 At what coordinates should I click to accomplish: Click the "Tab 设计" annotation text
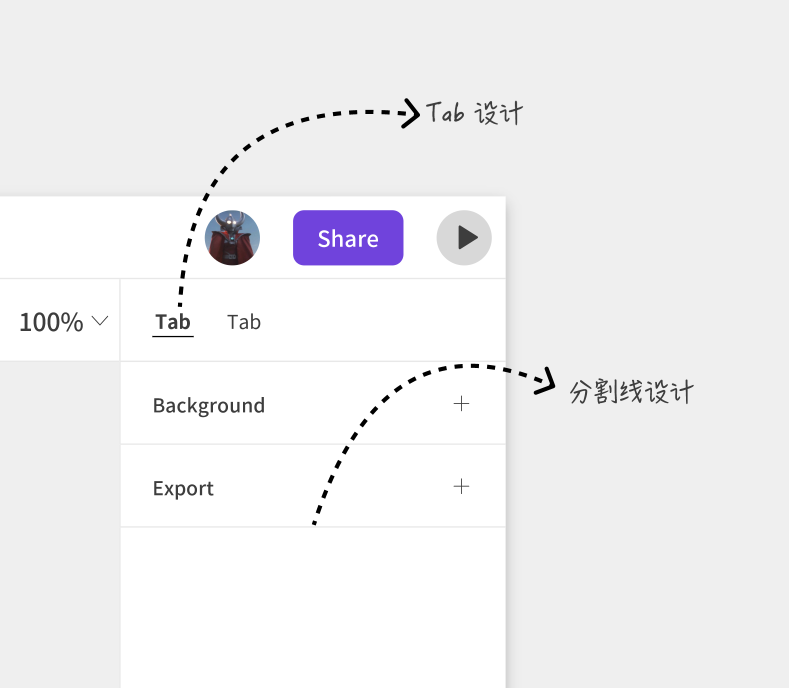click(474, 113)
